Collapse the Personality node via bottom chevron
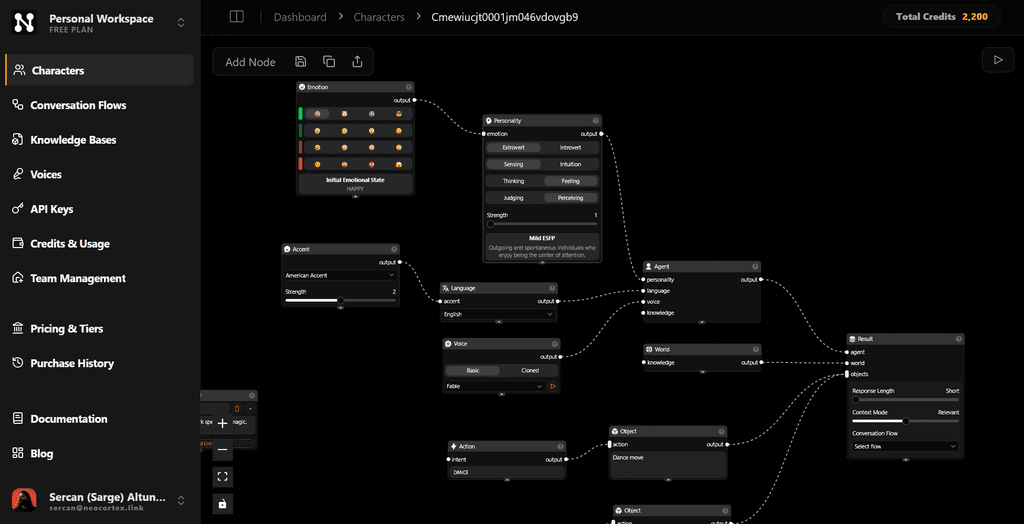This screenshot has width=1024, height=524. 542,263
